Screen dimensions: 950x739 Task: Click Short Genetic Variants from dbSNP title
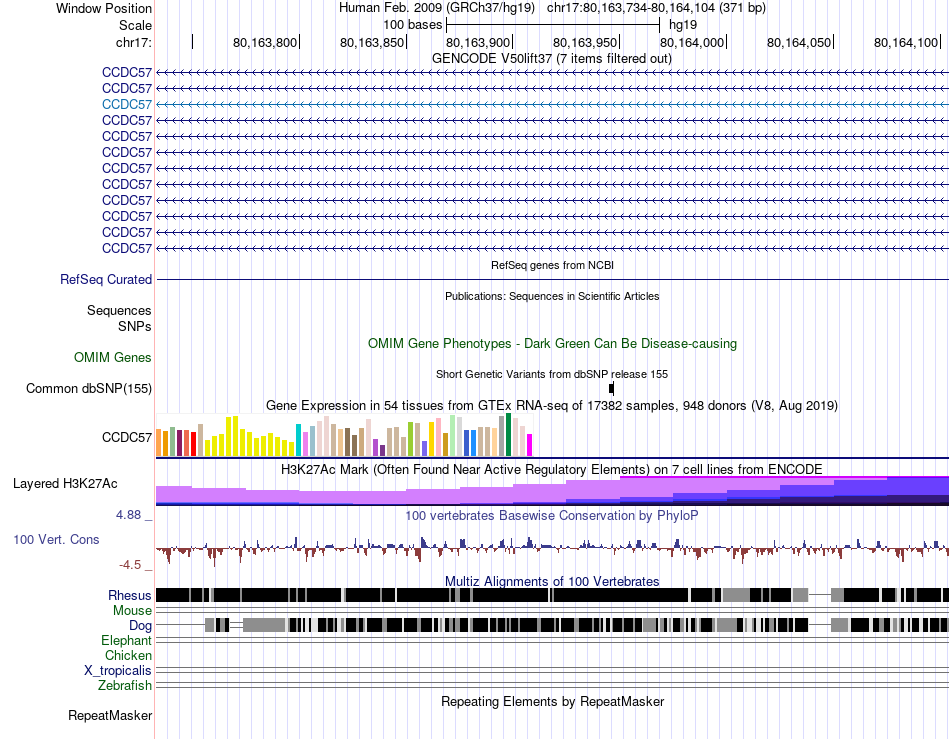pos(552,374)
